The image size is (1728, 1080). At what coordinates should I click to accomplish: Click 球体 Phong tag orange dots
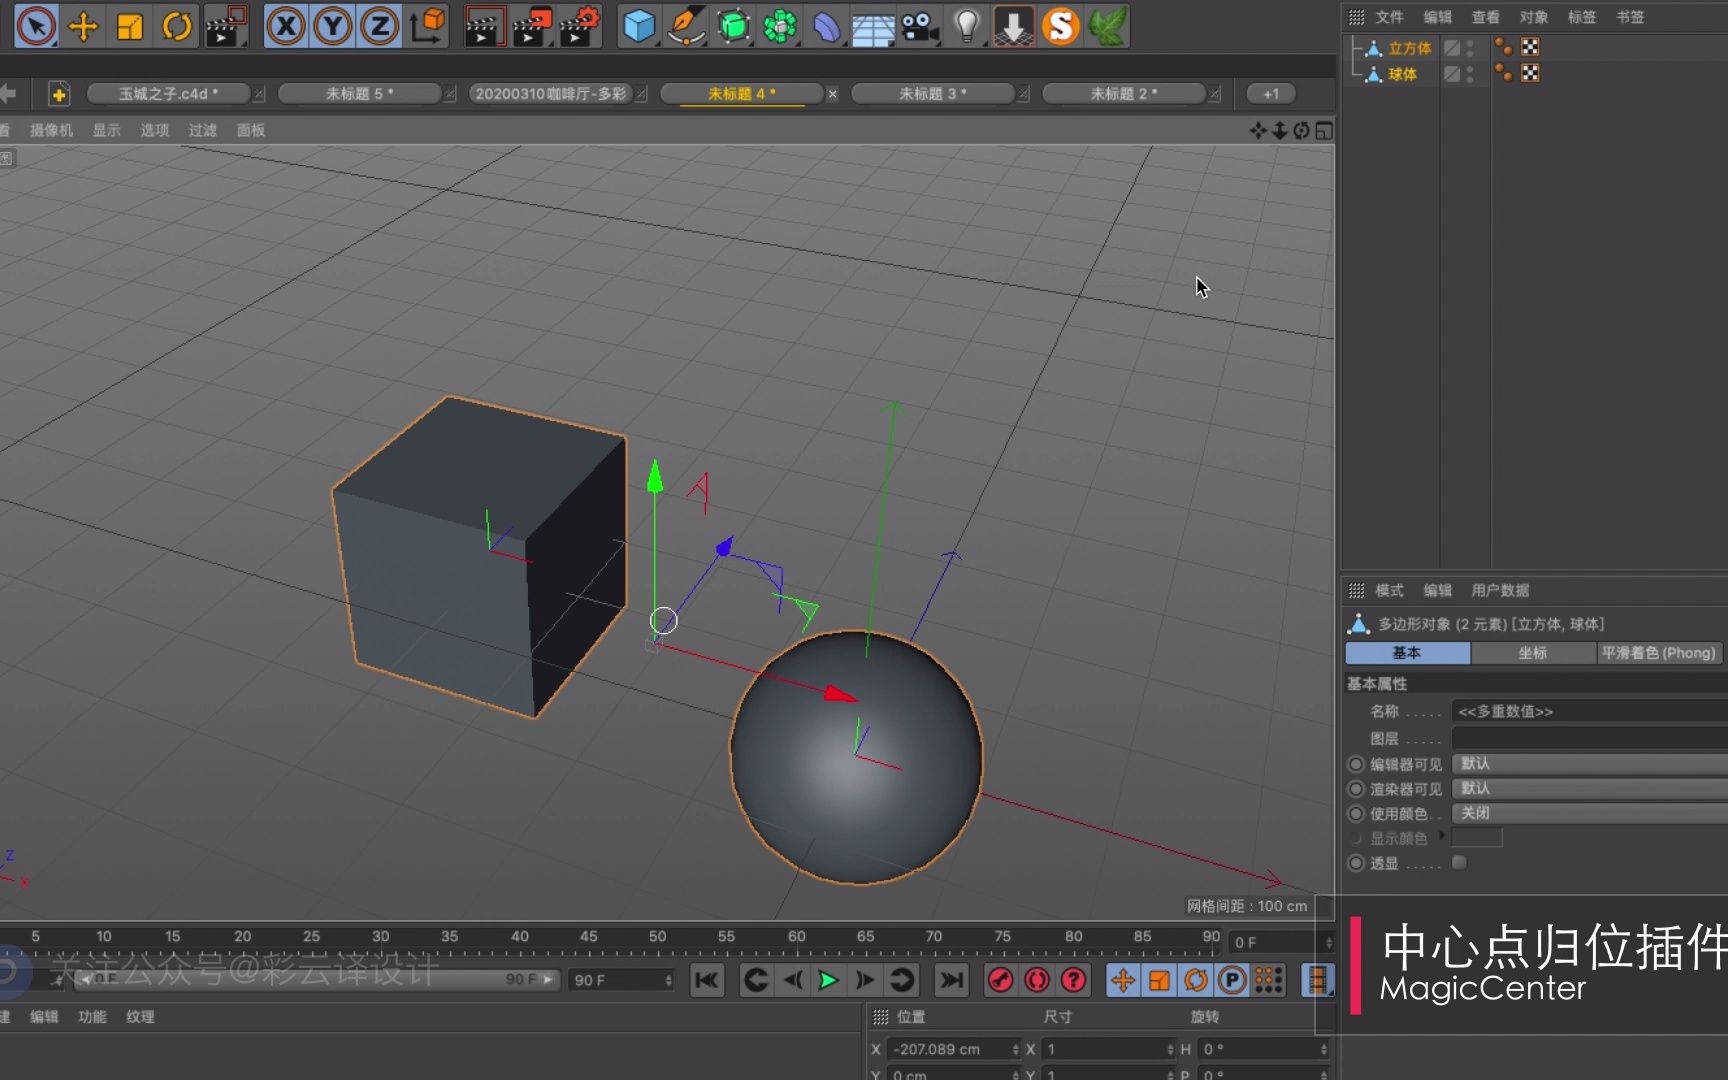[1503, 73]
